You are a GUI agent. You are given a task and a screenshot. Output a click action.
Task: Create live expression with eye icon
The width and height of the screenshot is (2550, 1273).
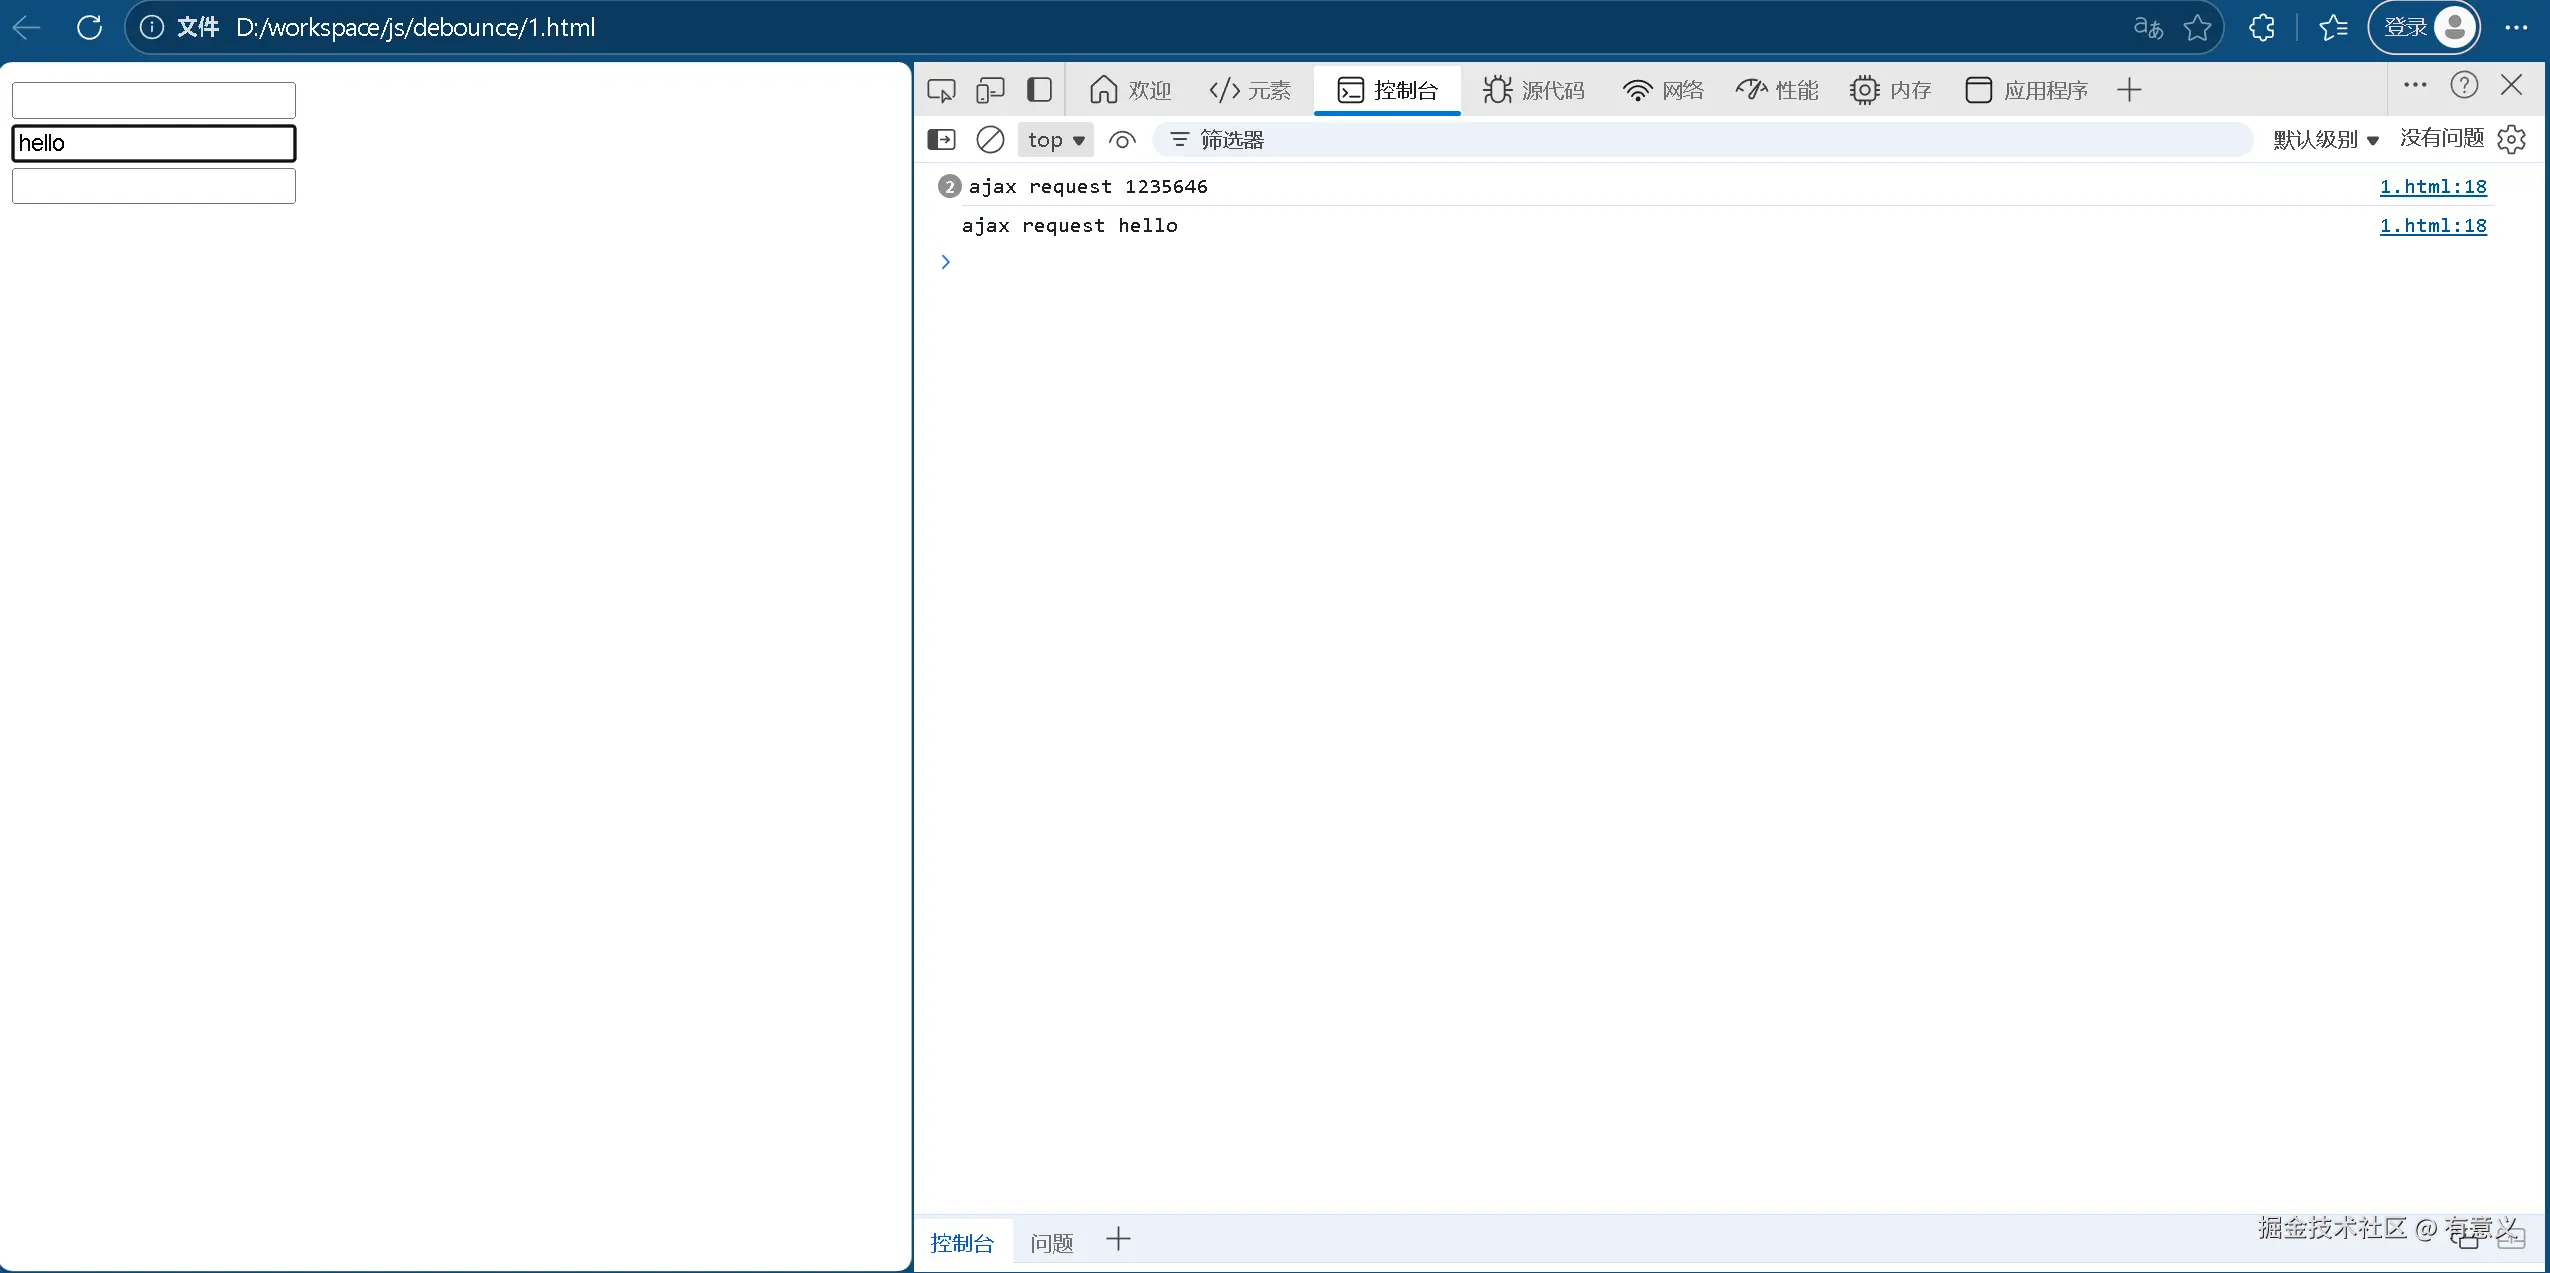click(1122, 140)
